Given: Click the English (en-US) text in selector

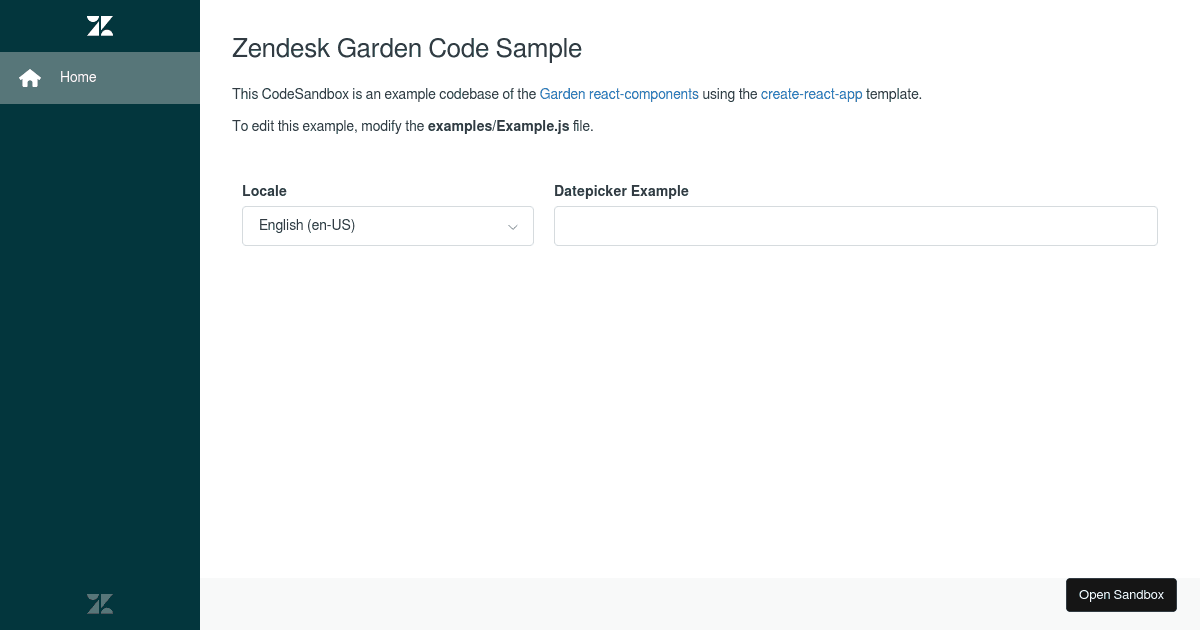Looking at the screenshot, I should tap(307, 225).
